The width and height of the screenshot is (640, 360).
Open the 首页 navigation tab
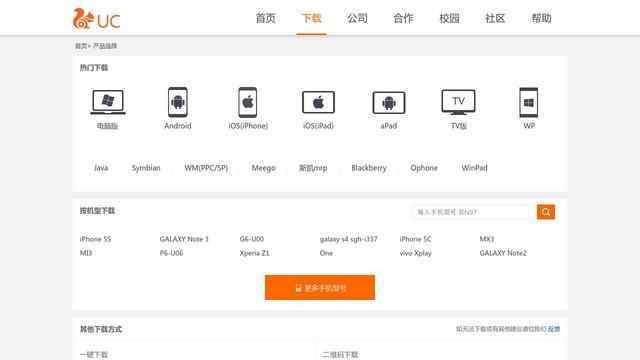coord(266,18)
